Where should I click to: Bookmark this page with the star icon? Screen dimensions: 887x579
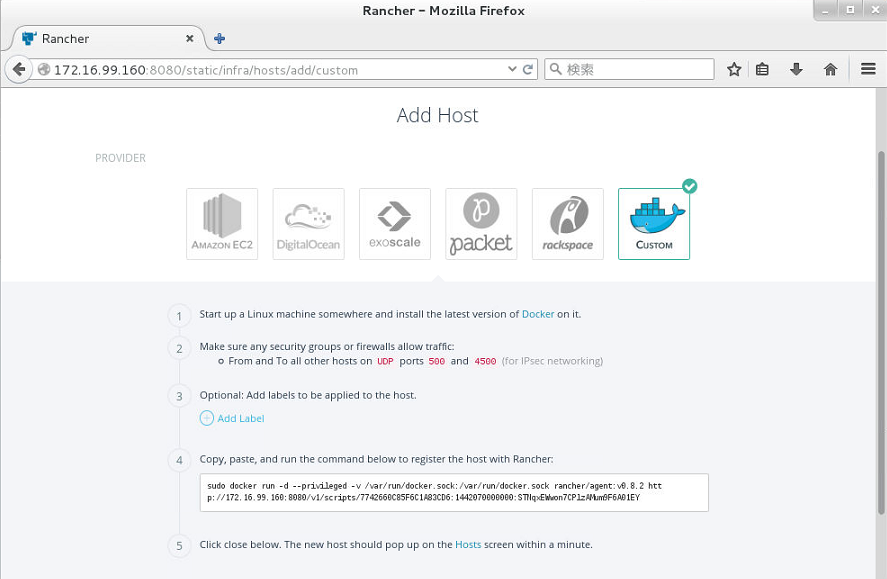point(734,69)
